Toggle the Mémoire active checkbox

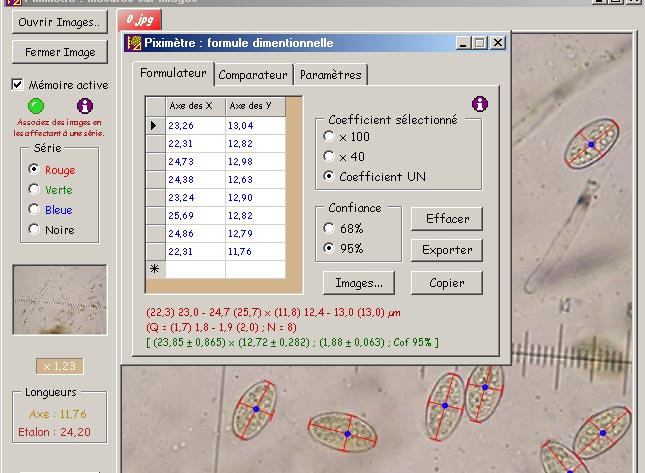pos(17,85)
